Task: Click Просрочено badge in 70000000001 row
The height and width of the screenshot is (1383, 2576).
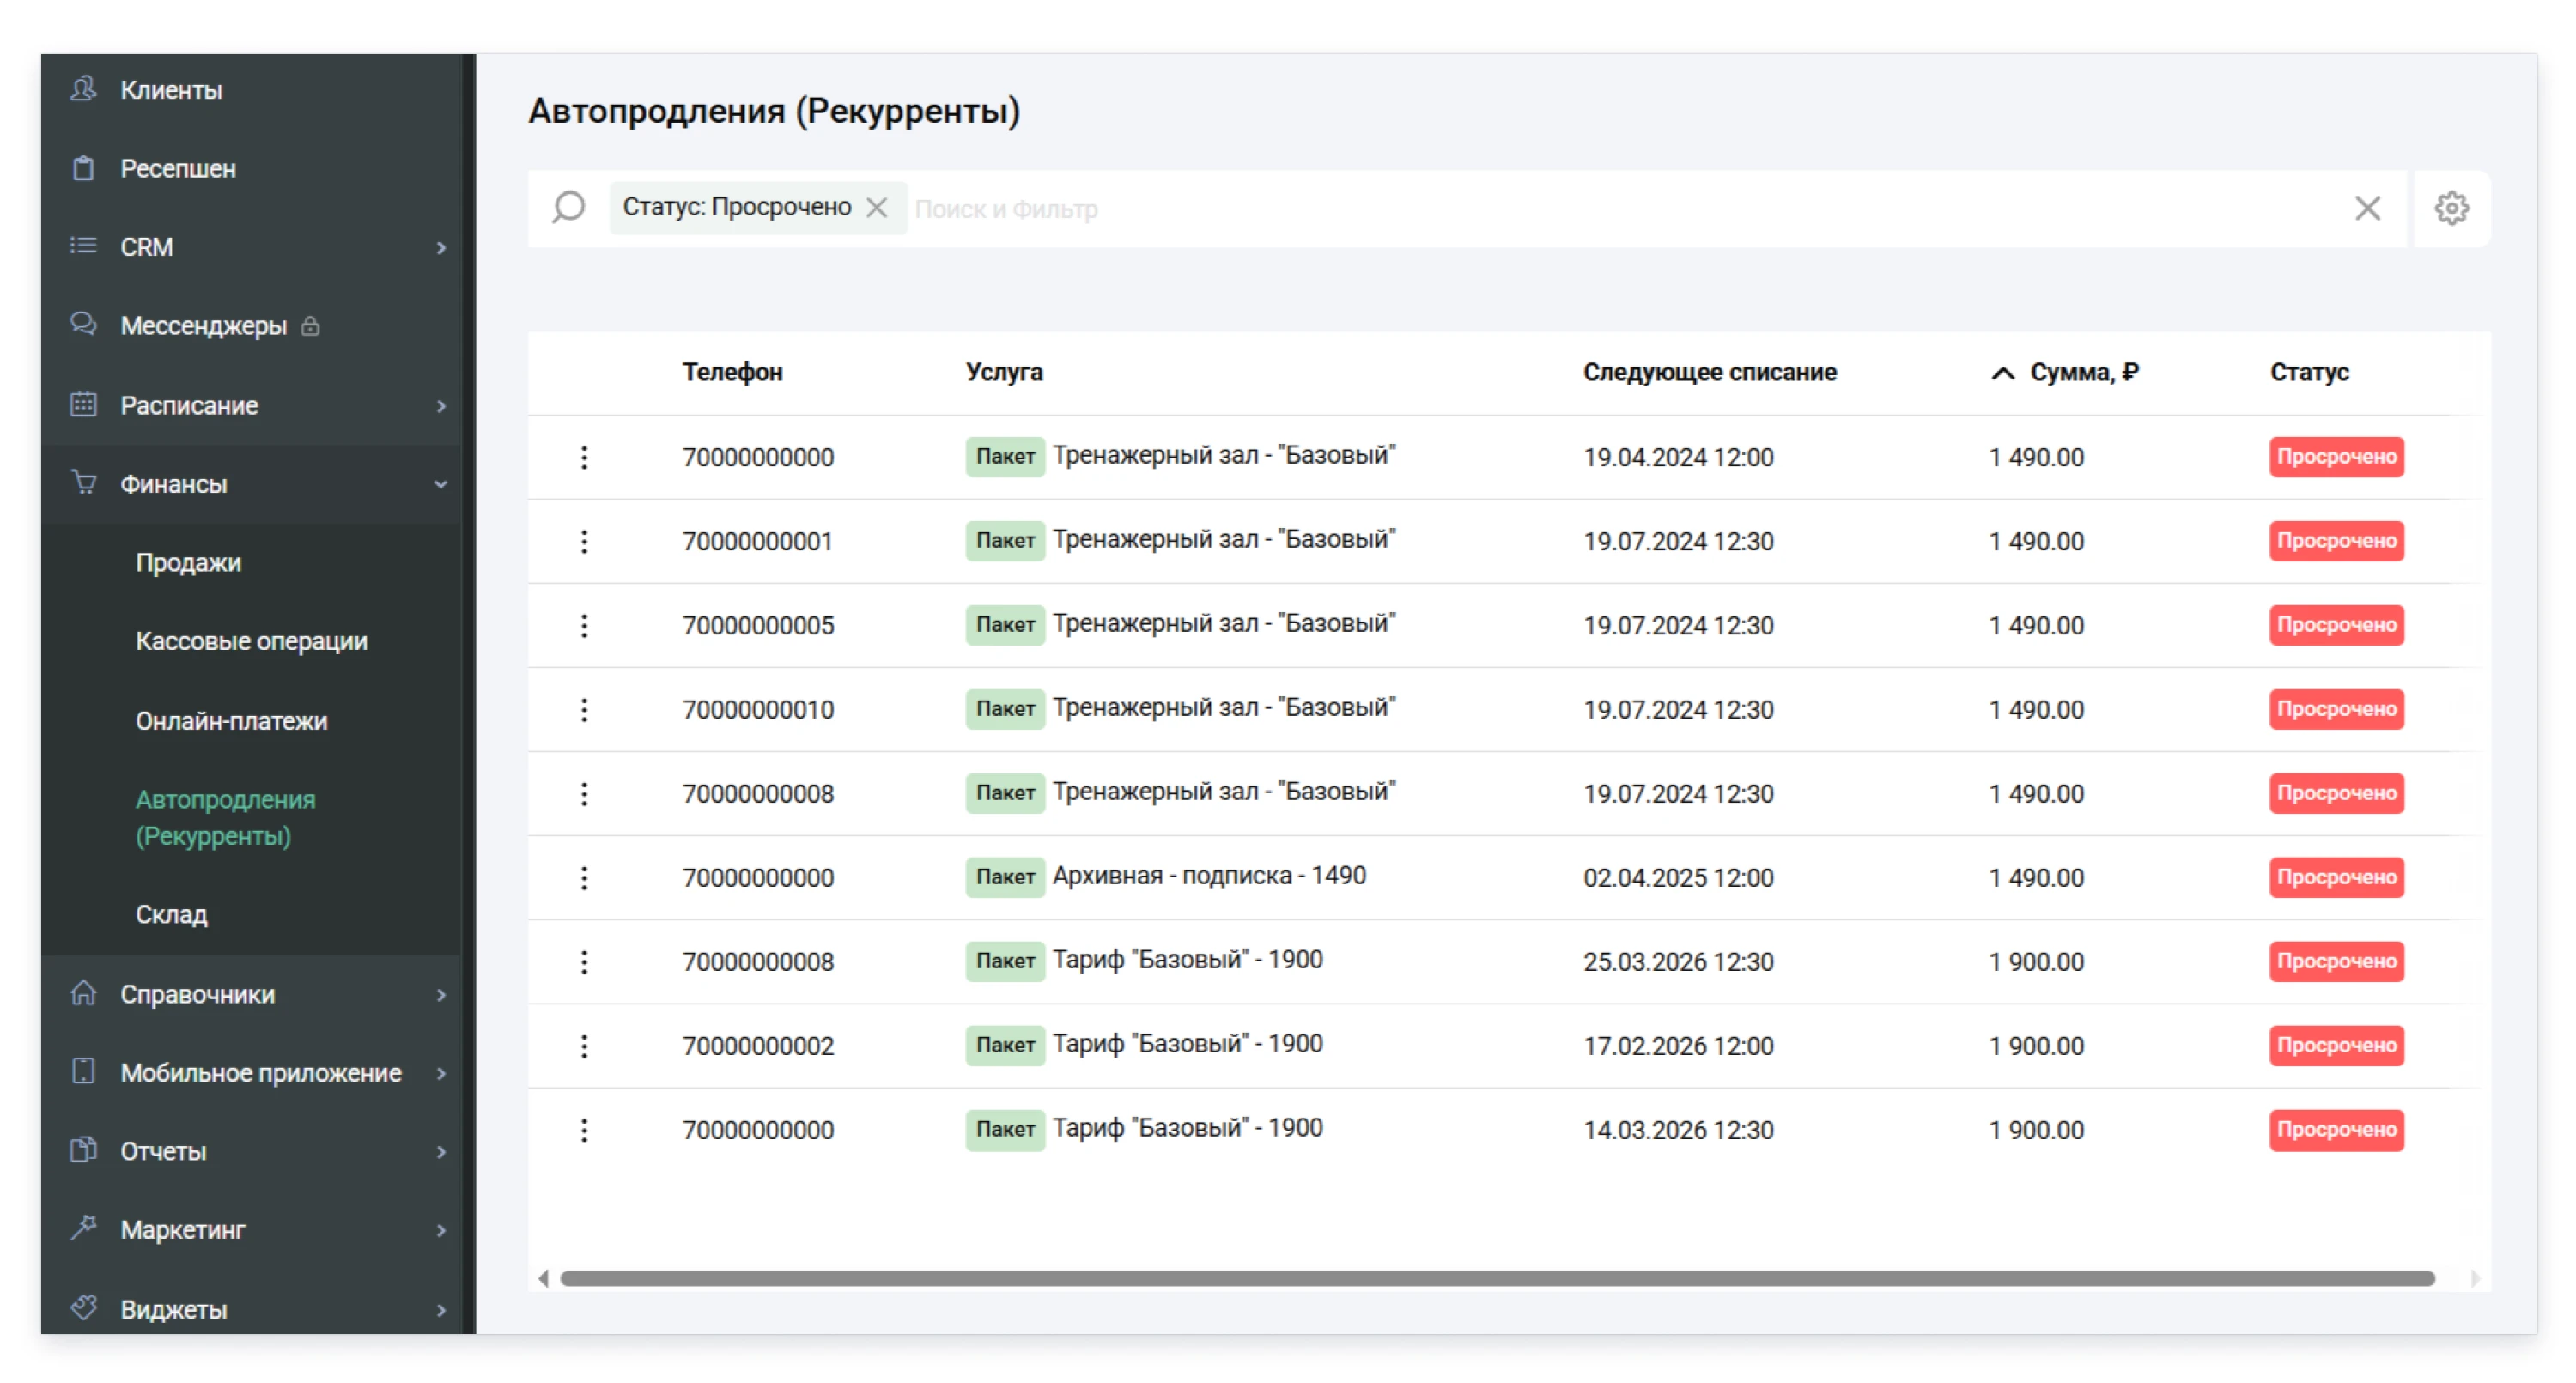Action: pos(2336,540)
